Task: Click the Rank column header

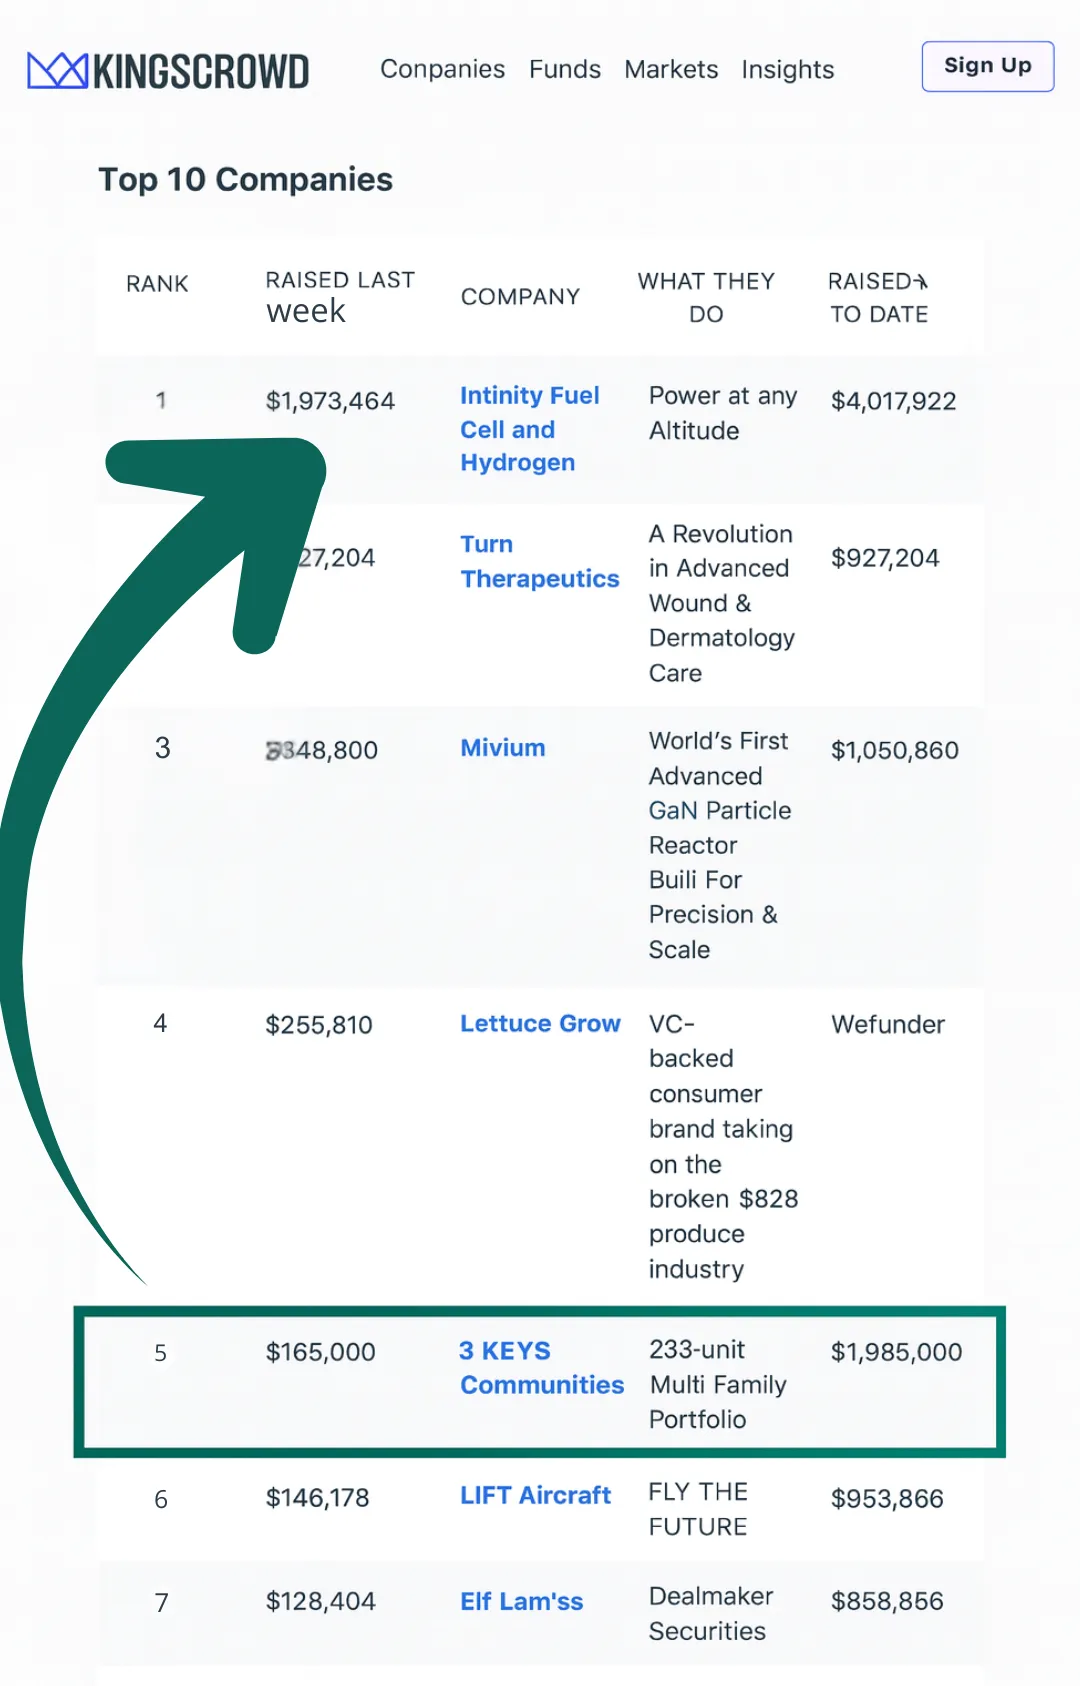Action: tap(157, 284)
